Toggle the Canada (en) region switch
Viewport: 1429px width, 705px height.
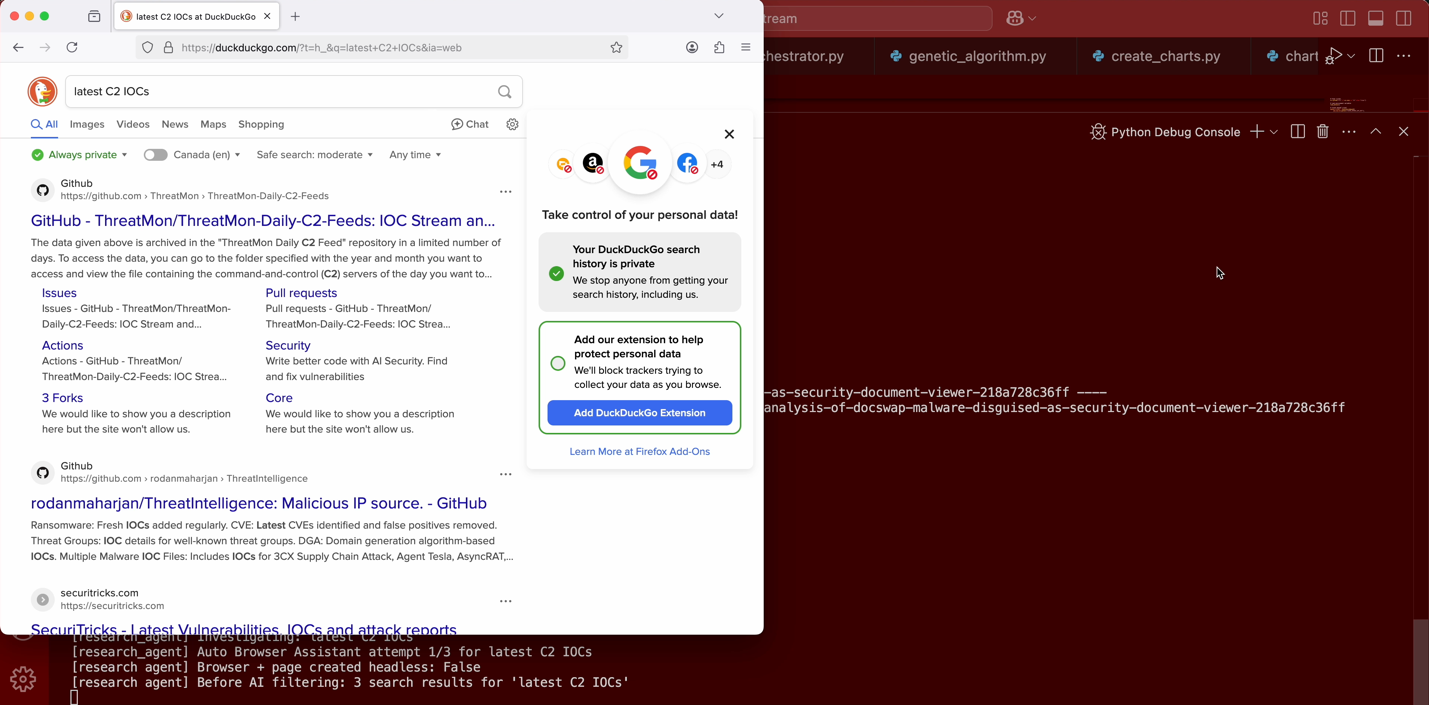[x=156, y=155]
